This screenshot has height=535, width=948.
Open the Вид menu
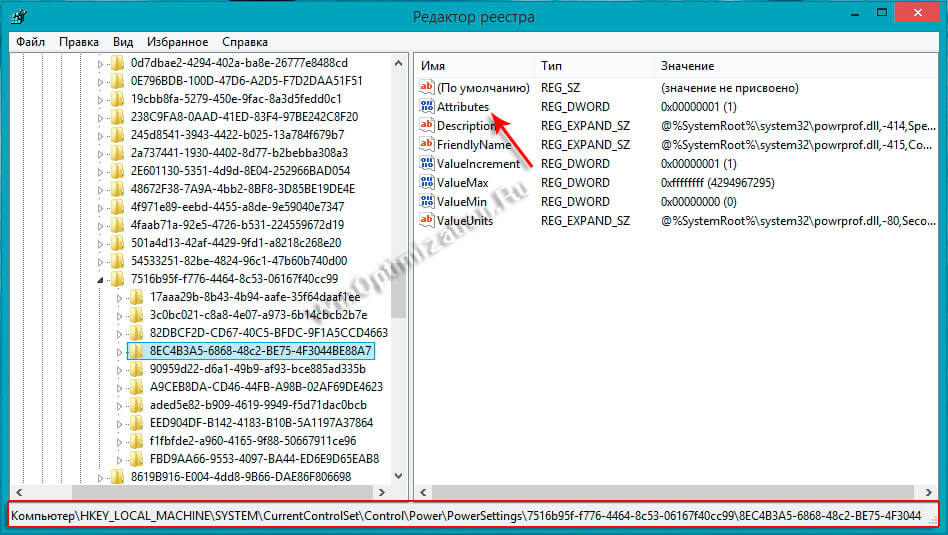123,42
